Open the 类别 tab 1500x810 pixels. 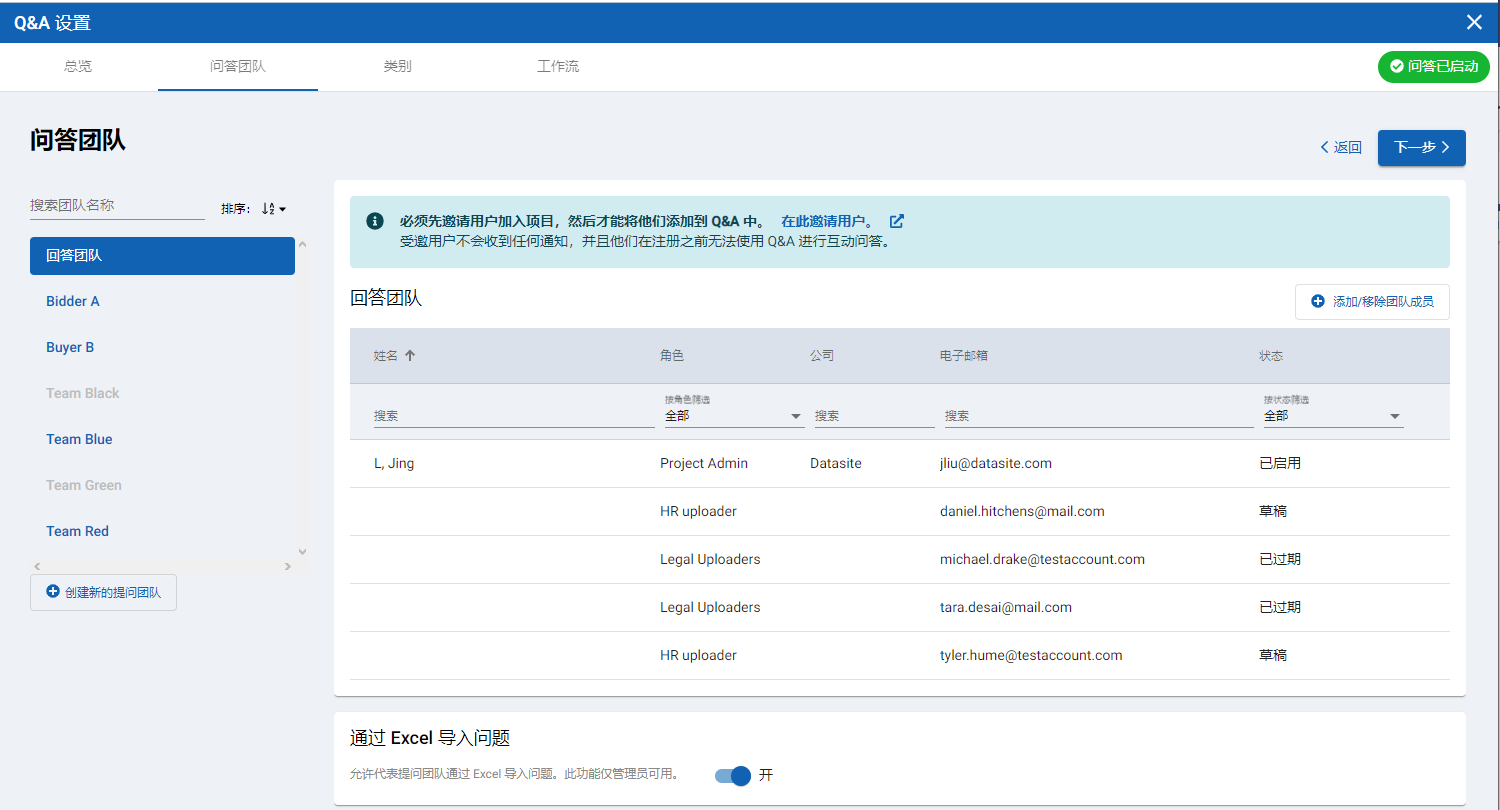click(x=397, y=67)
